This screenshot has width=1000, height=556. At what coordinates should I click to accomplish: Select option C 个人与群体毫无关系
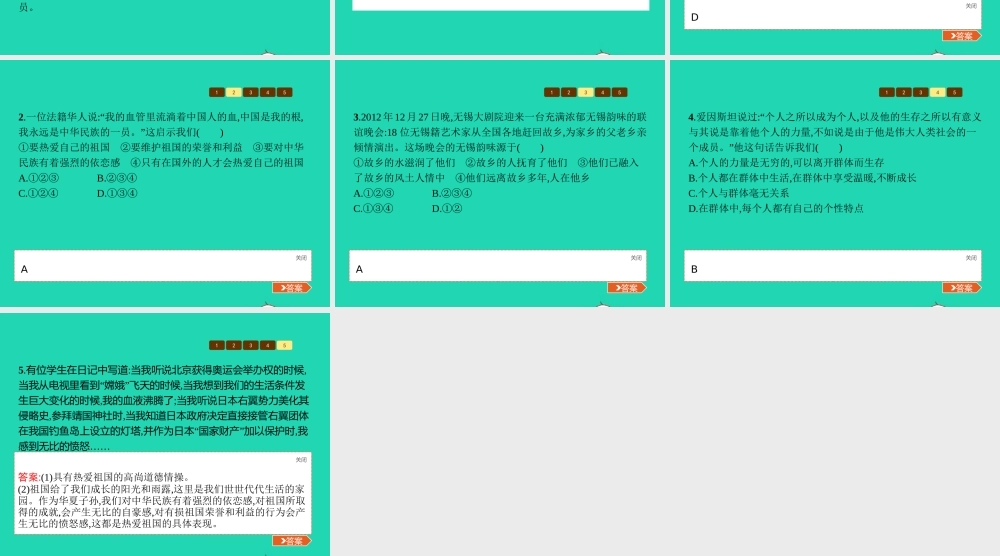tap(739, 193)
